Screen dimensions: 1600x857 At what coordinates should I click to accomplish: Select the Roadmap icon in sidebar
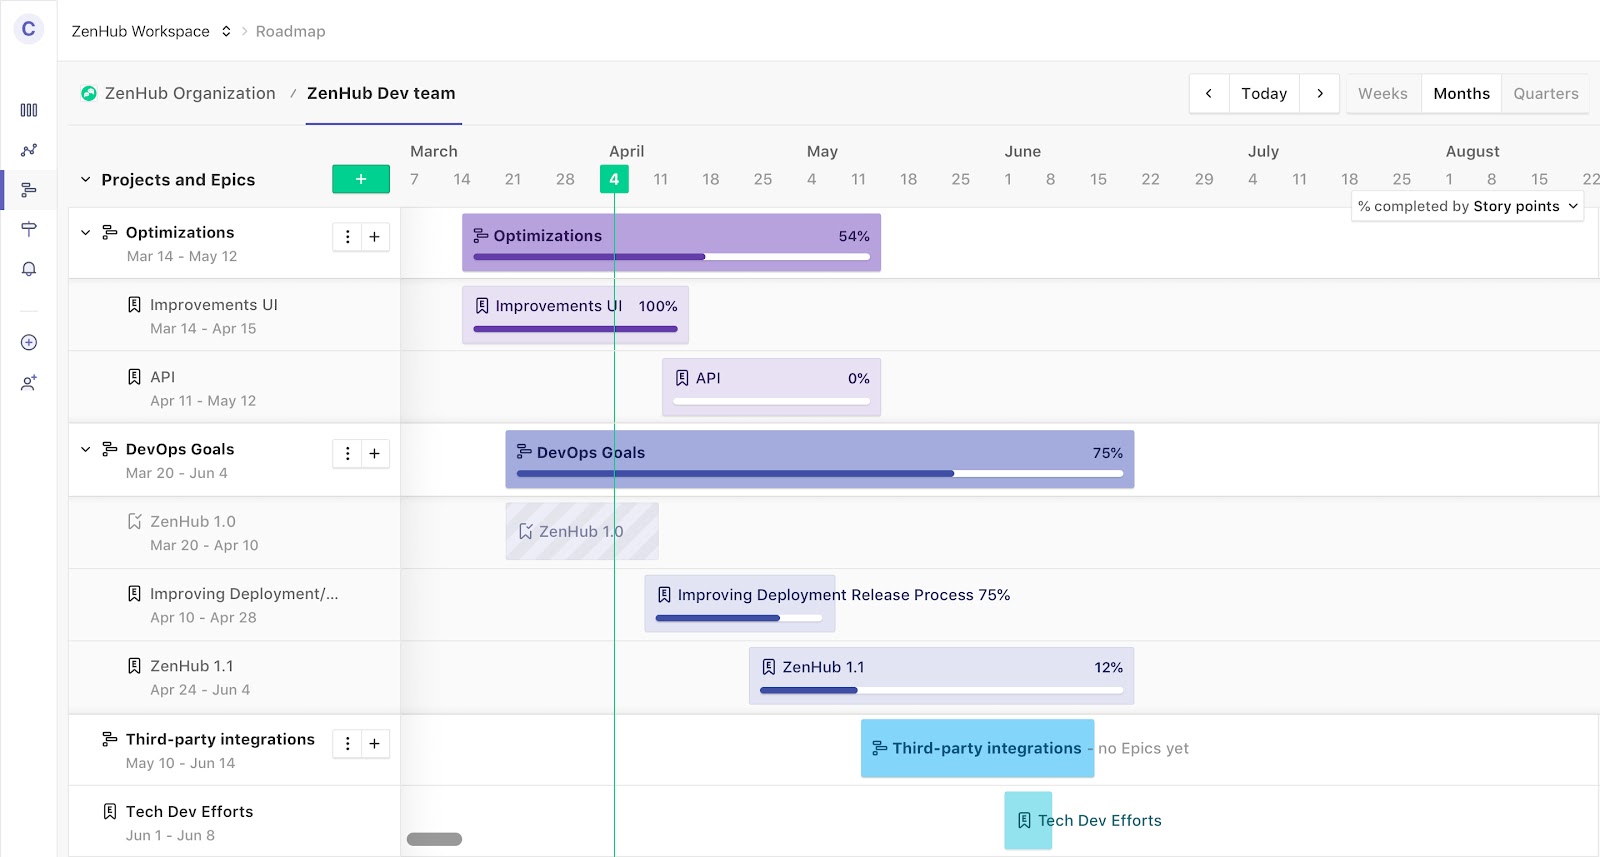click(29, 189)
